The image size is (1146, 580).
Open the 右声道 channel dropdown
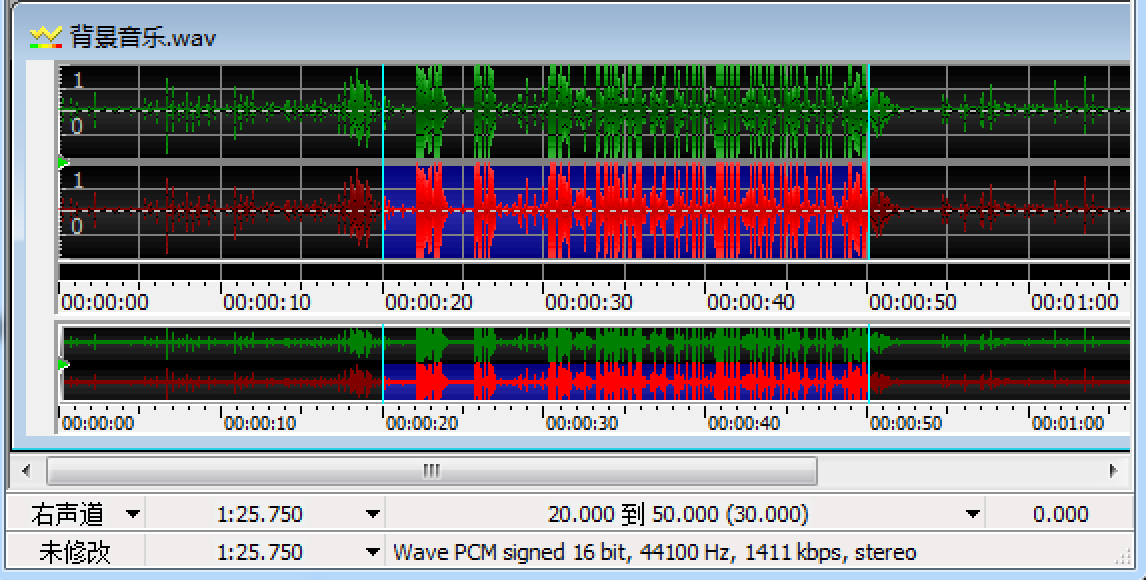(x=132, y=515)
